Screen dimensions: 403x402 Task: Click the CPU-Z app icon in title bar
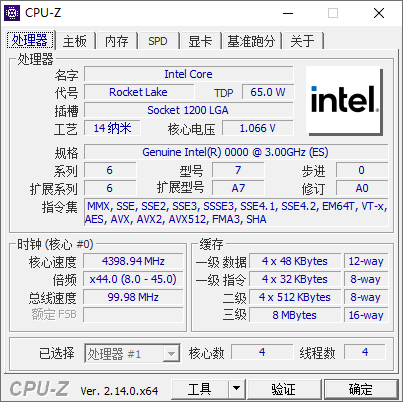tap(12, 13)
